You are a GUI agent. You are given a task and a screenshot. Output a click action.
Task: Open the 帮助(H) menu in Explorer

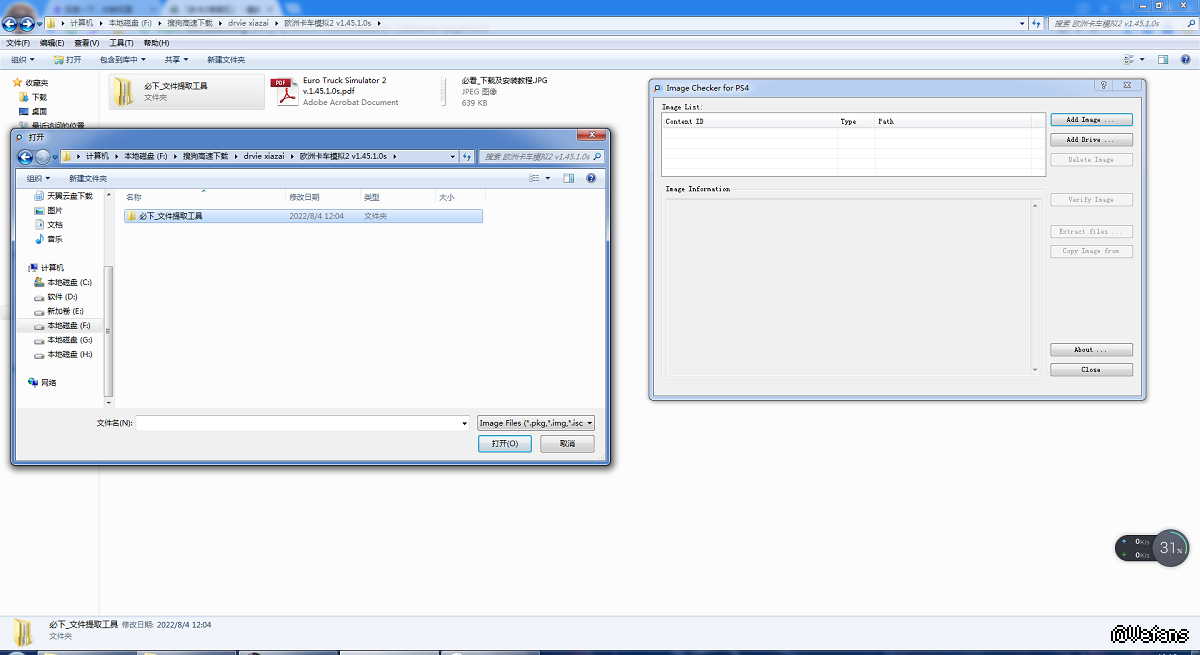(156, 43)
